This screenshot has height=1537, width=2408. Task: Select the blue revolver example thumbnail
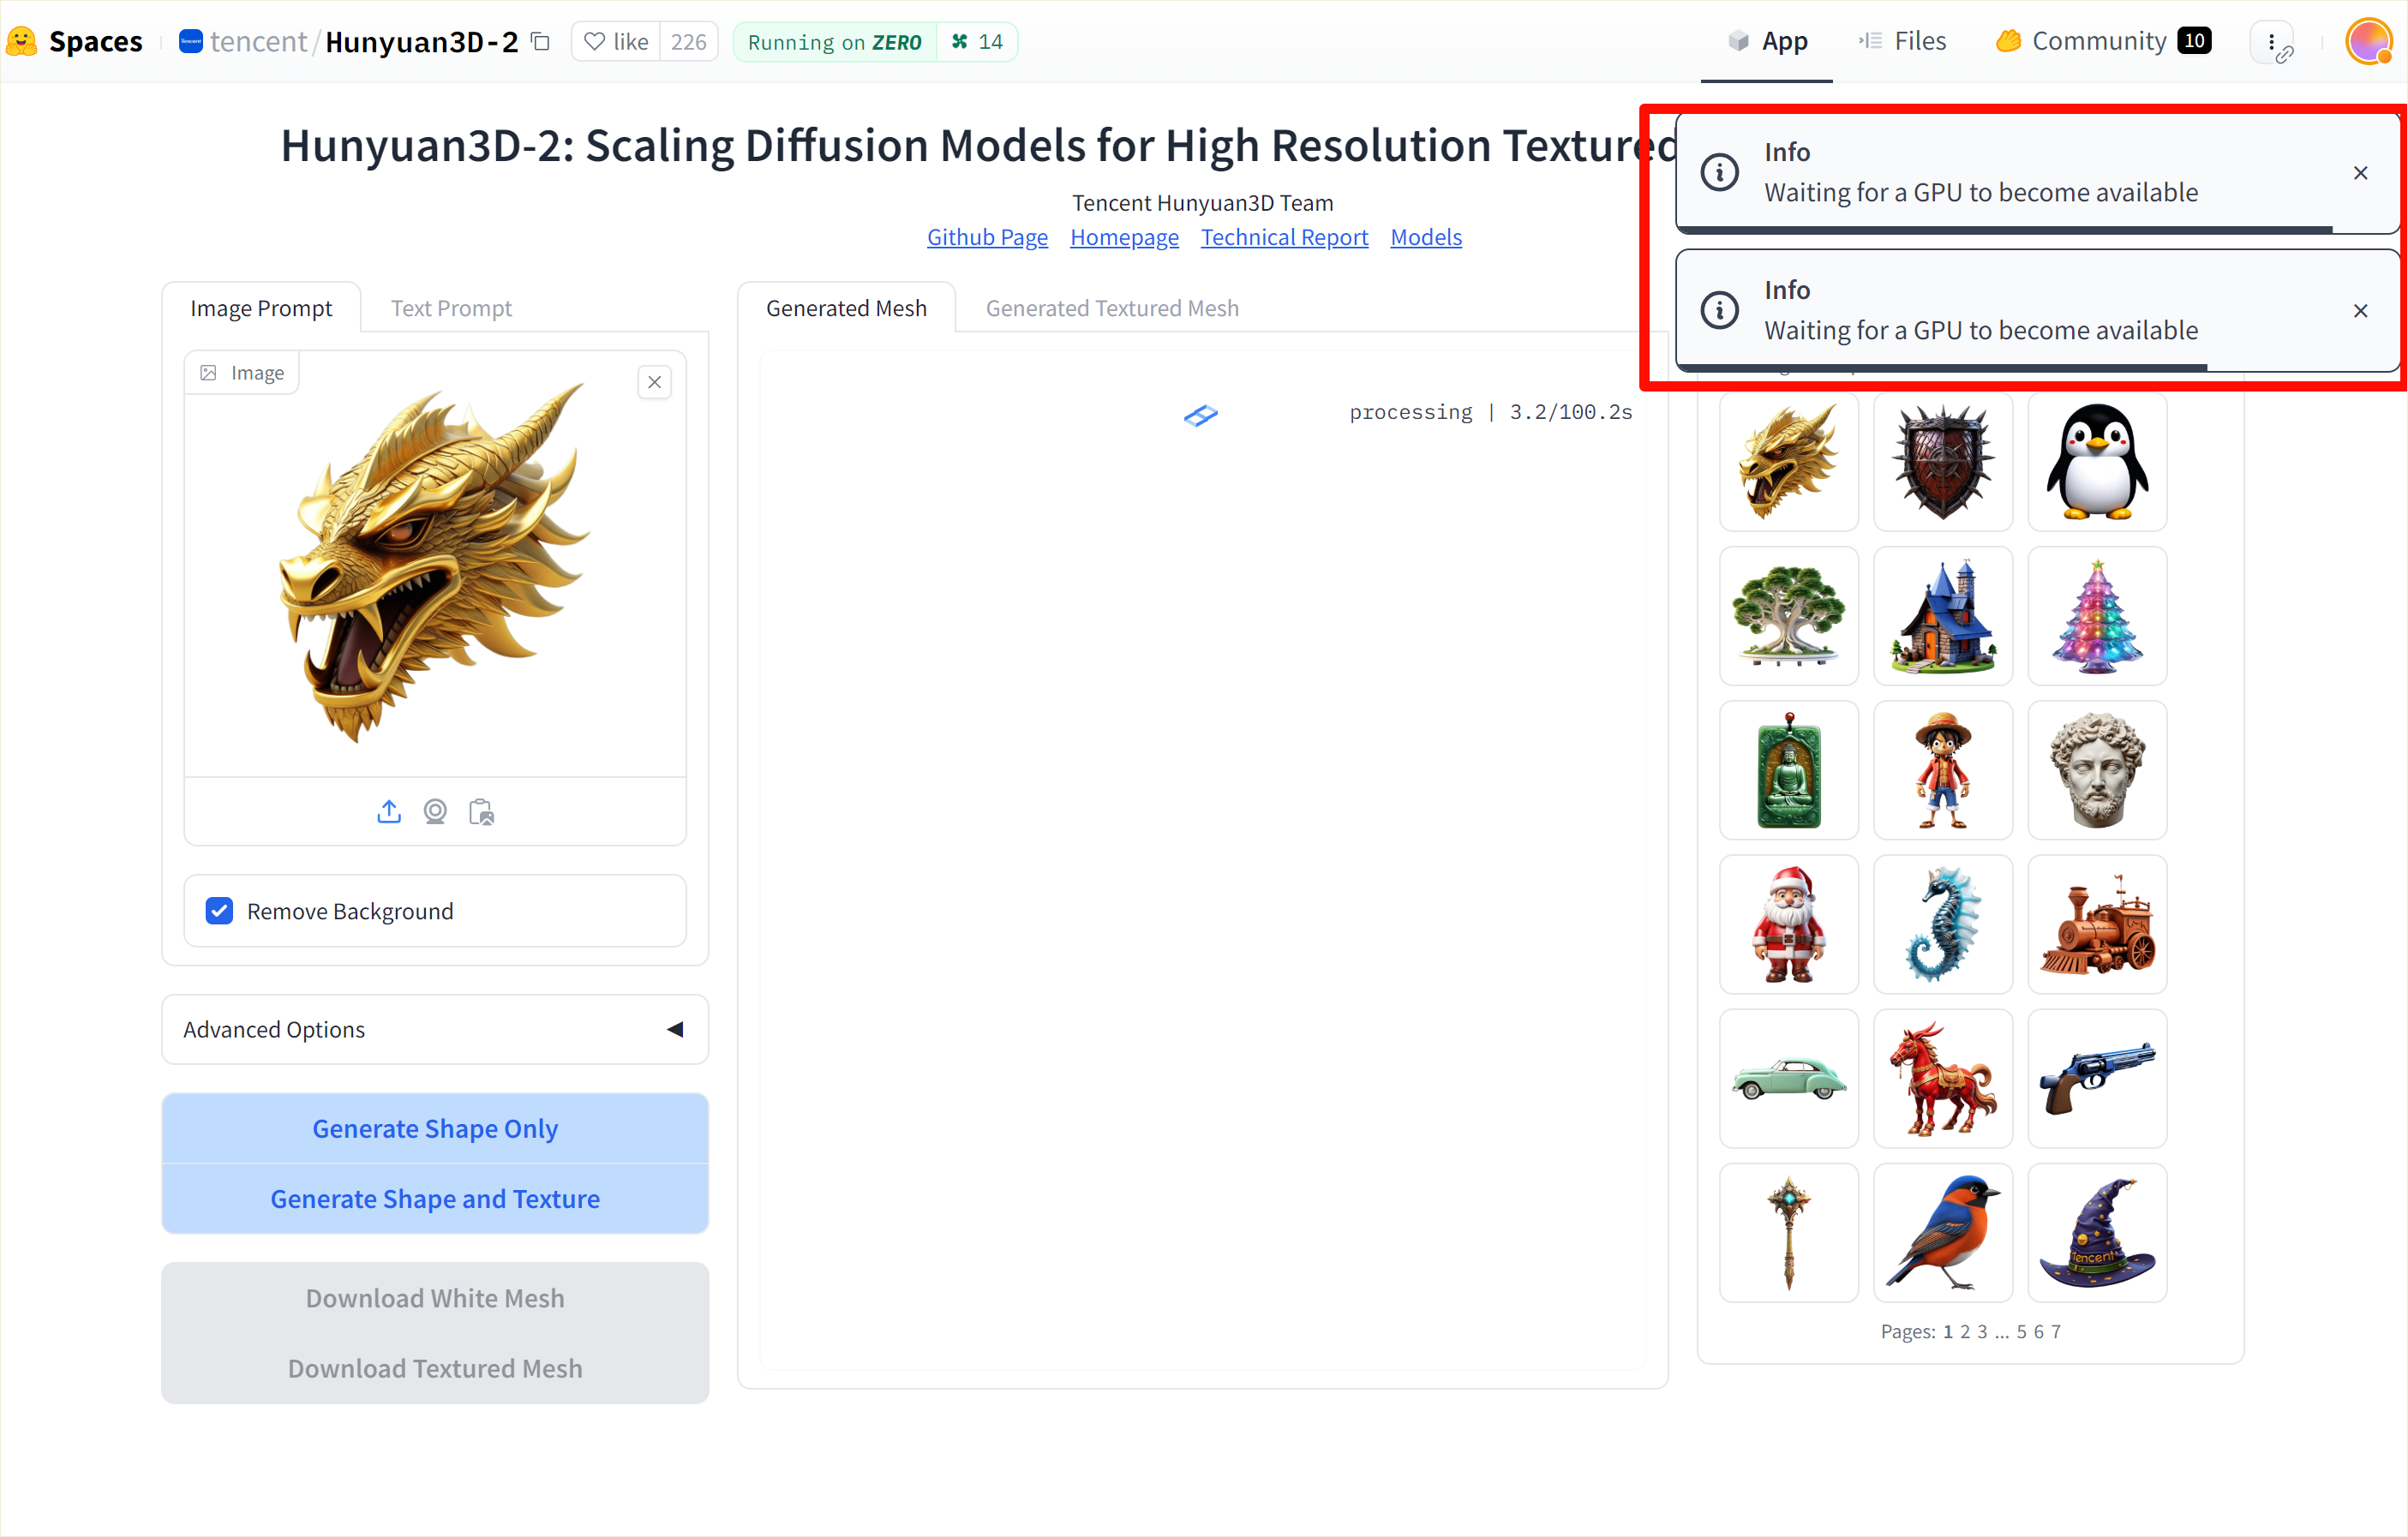pyautogui.click(x=2097, y=1078)
